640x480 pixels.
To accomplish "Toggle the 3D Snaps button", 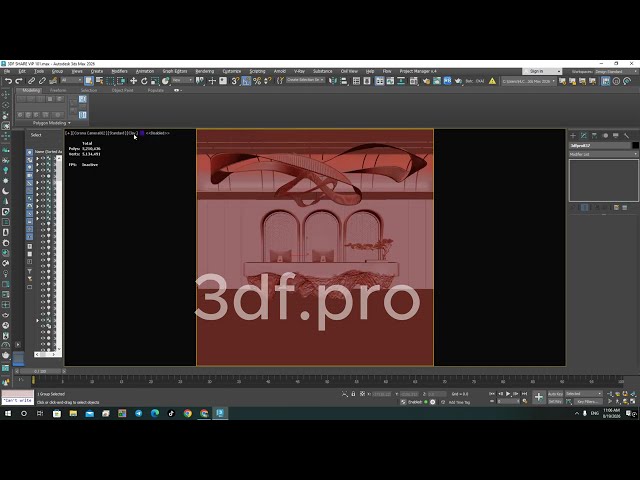I will (235, 81).
